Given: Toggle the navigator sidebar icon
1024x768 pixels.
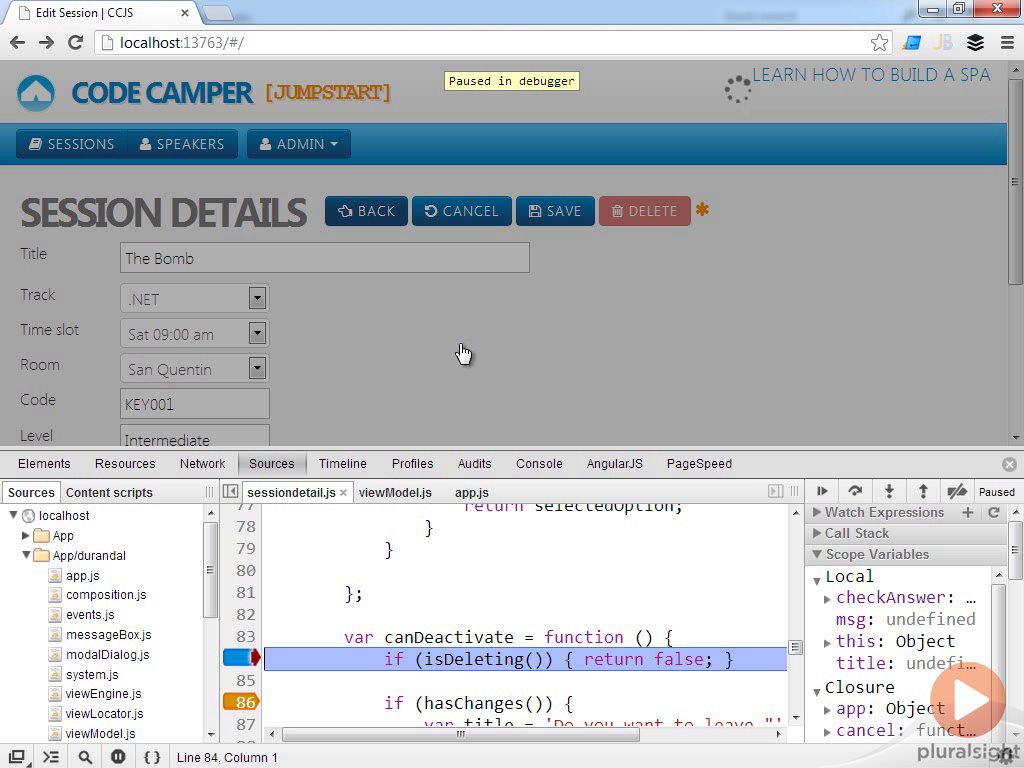Looking at the screenshot, I should click(230, 491).
